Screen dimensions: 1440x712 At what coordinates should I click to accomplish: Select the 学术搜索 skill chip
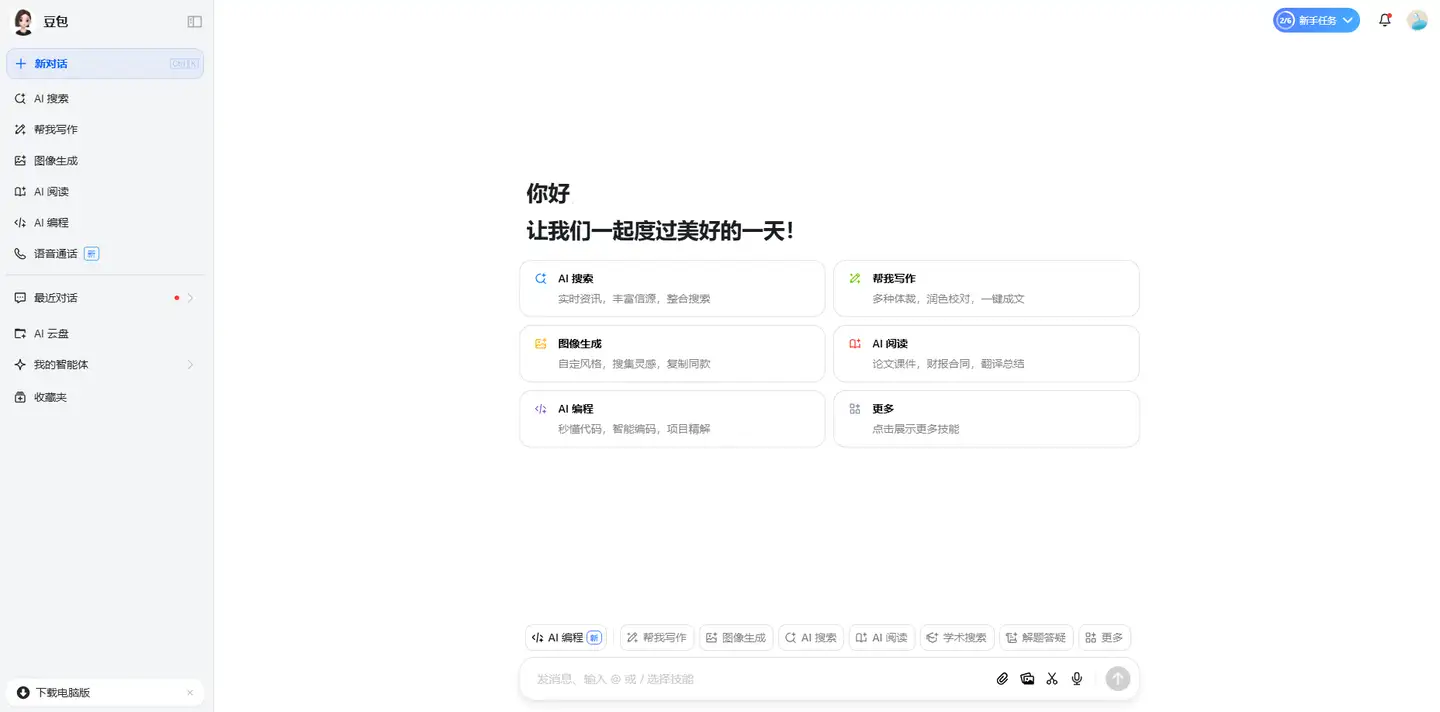click(957, 638)
